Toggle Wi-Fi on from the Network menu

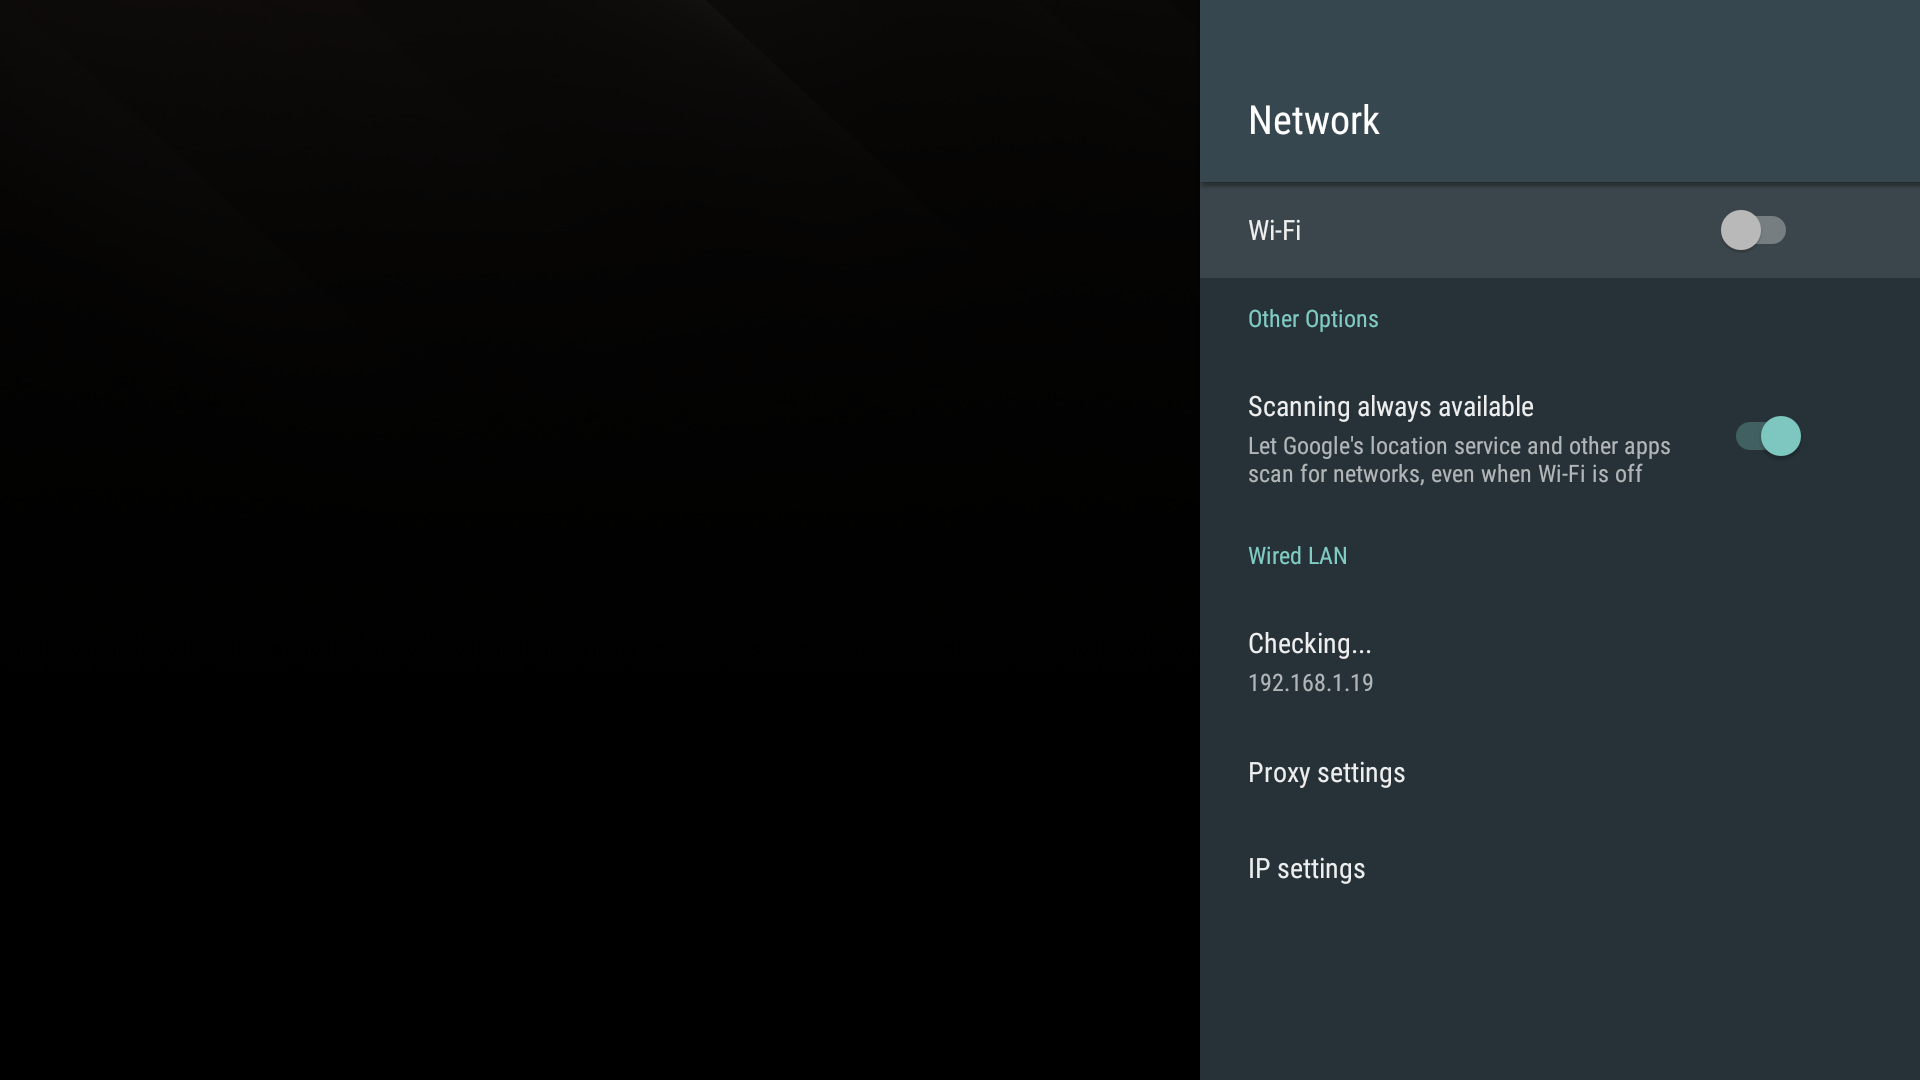[1755, 231]
